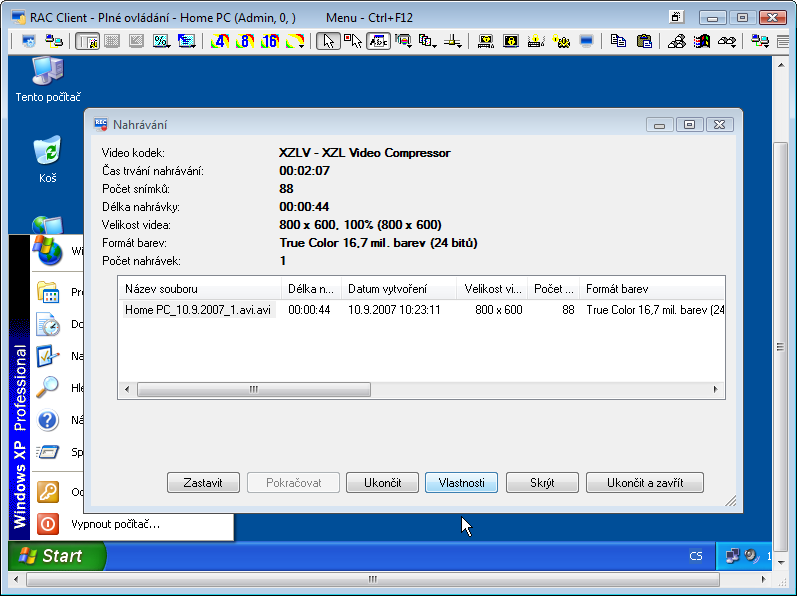
Task: Click the Skrýt button to hide dialog
Action: tap(542, 482)
